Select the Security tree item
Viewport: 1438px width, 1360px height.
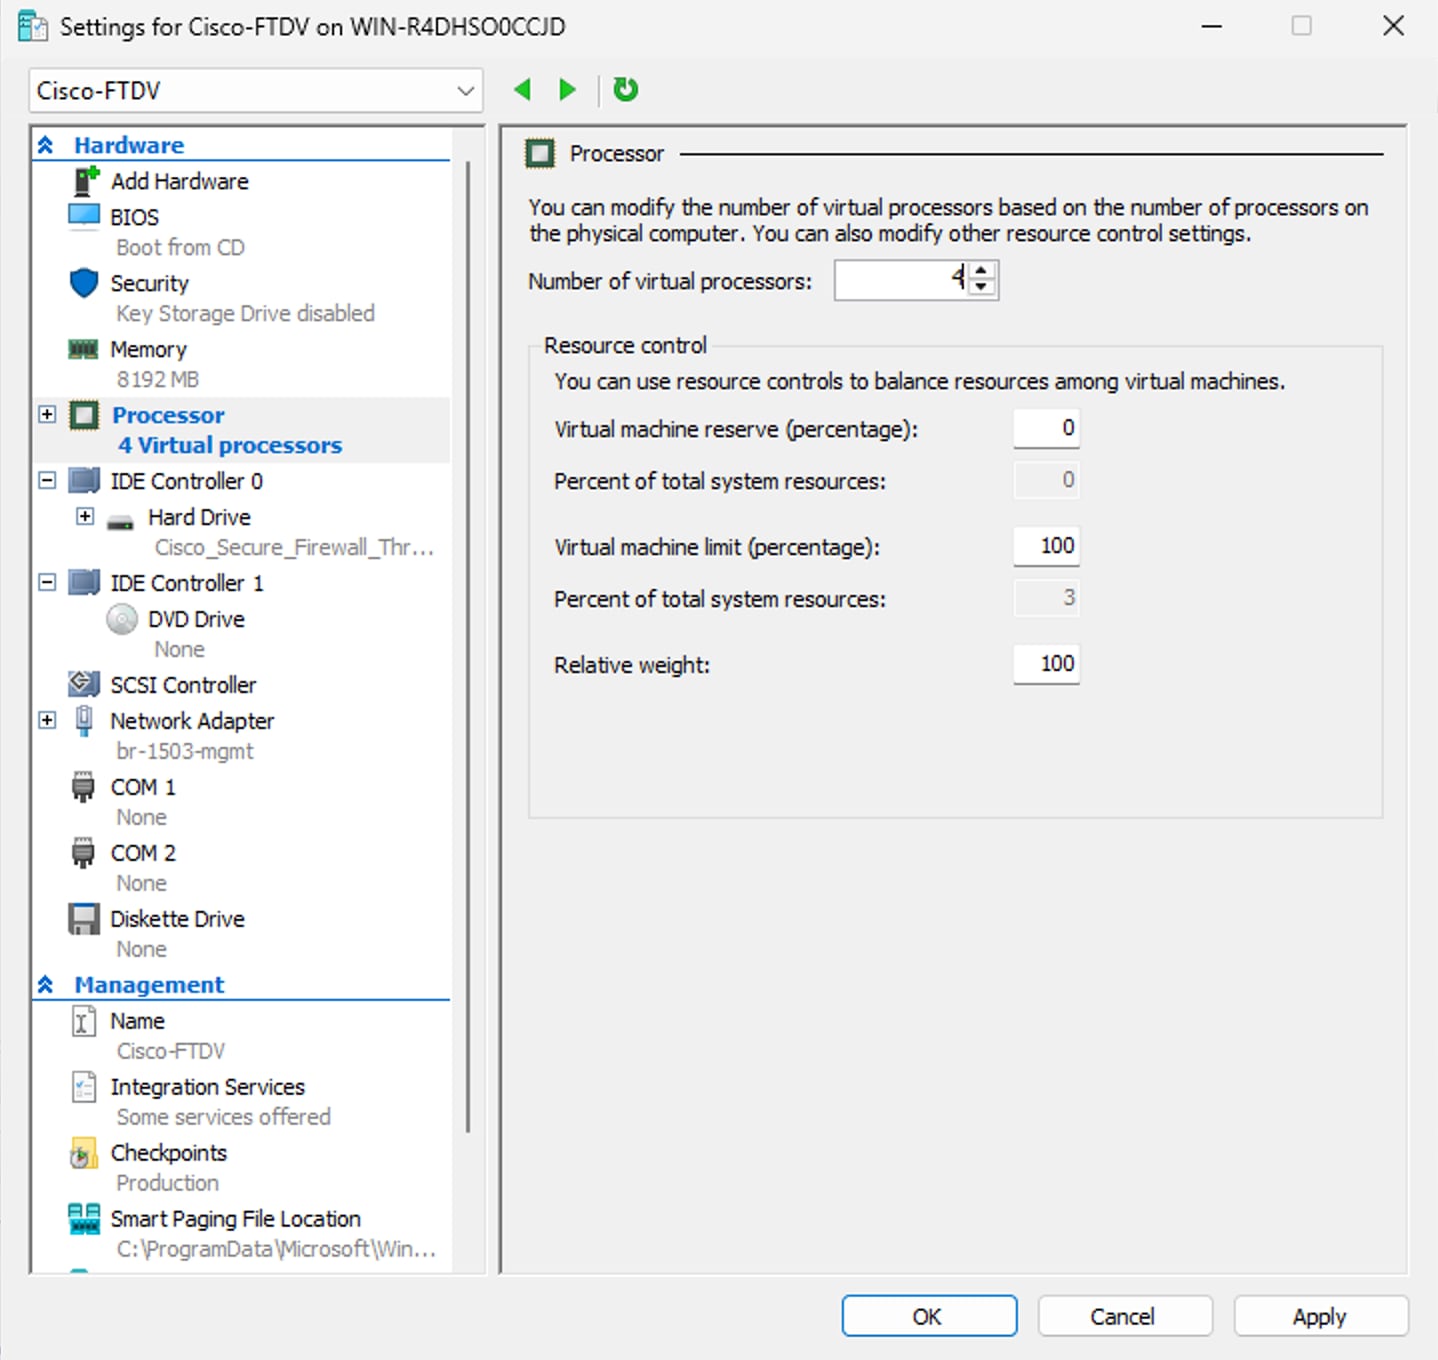click(150, 283)
